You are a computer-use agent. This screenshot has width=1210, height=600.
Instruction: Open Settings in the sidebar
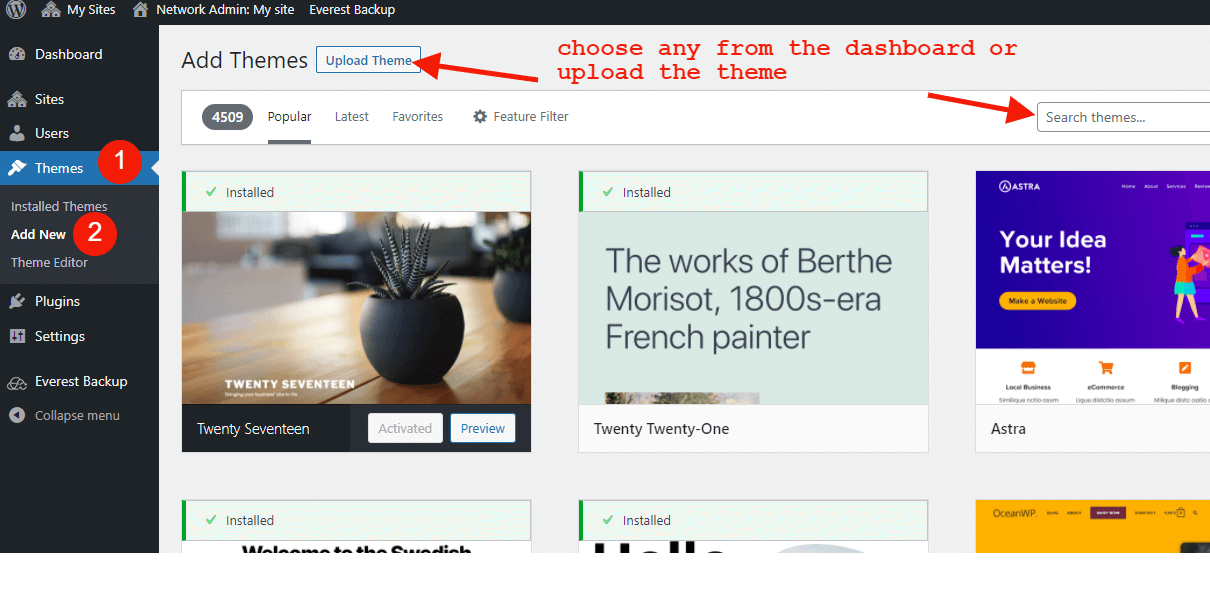pyautogui.click(x=59, y=336)
